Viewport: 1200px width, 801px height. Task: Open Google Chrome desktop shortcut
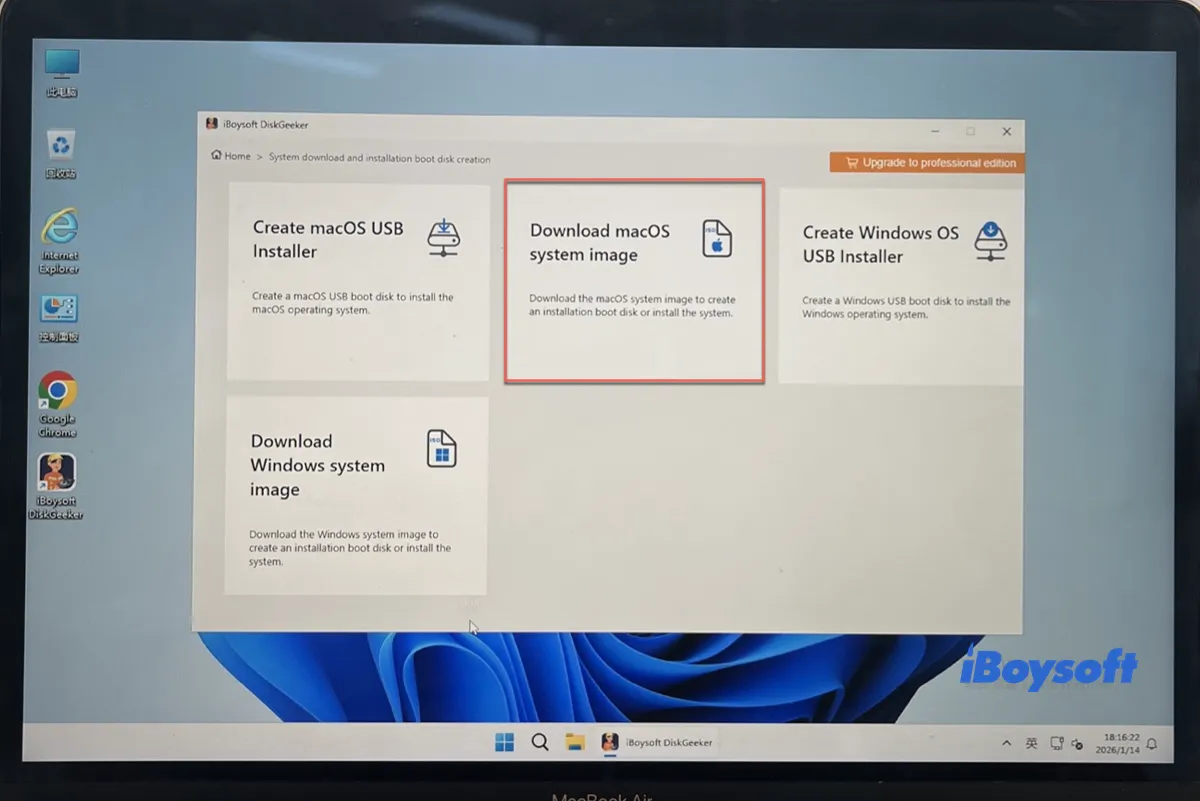coord(58,405)
